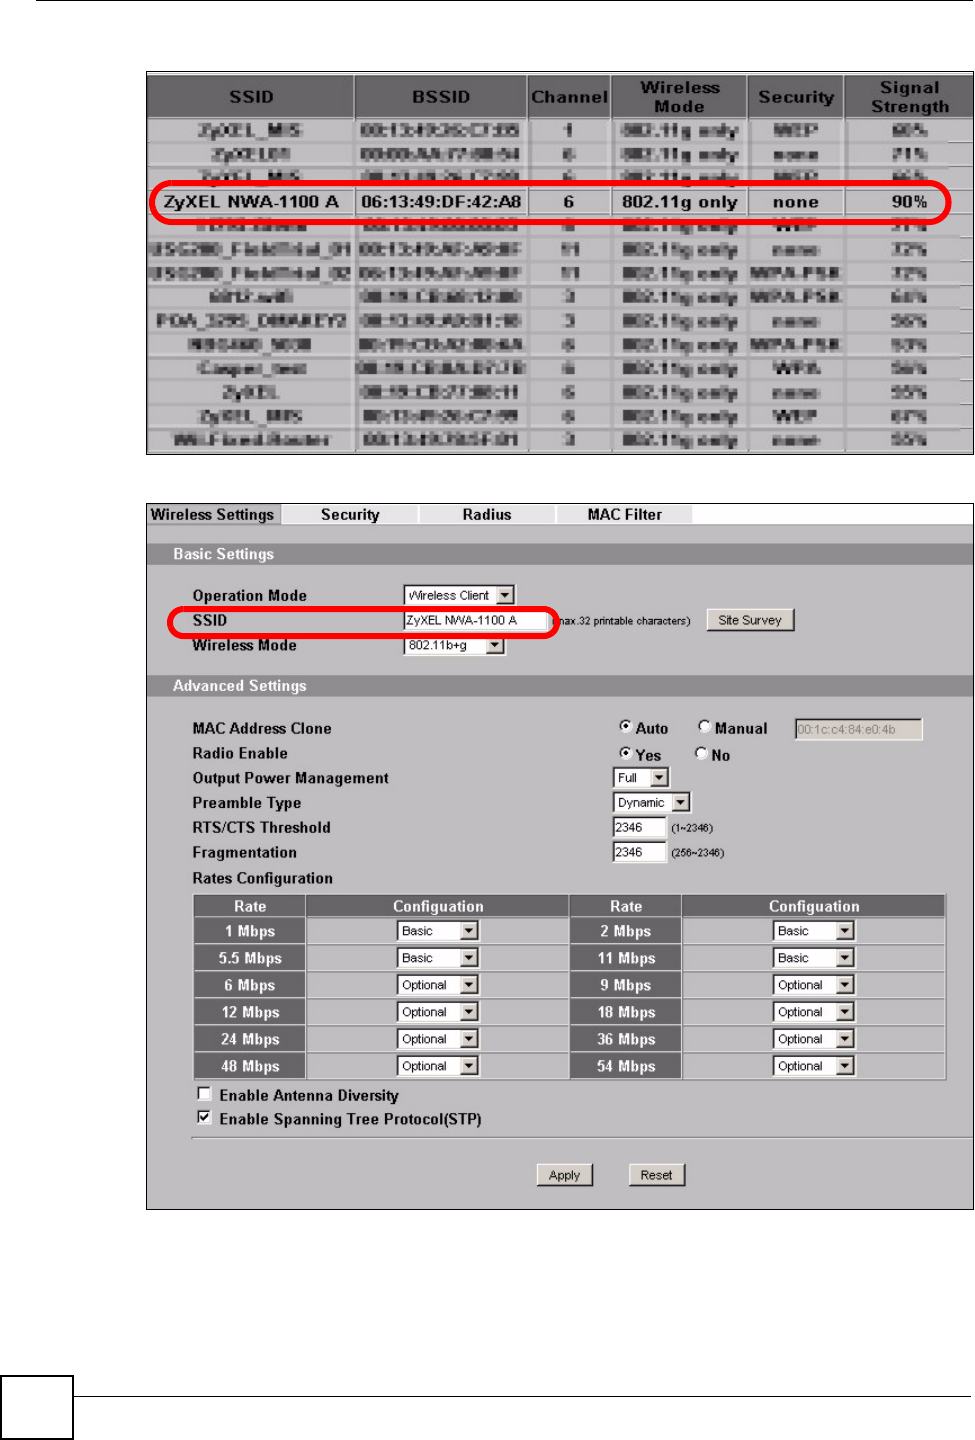Open the Security tab
This screenshot has height=1440, width=975.
(350, 514)
